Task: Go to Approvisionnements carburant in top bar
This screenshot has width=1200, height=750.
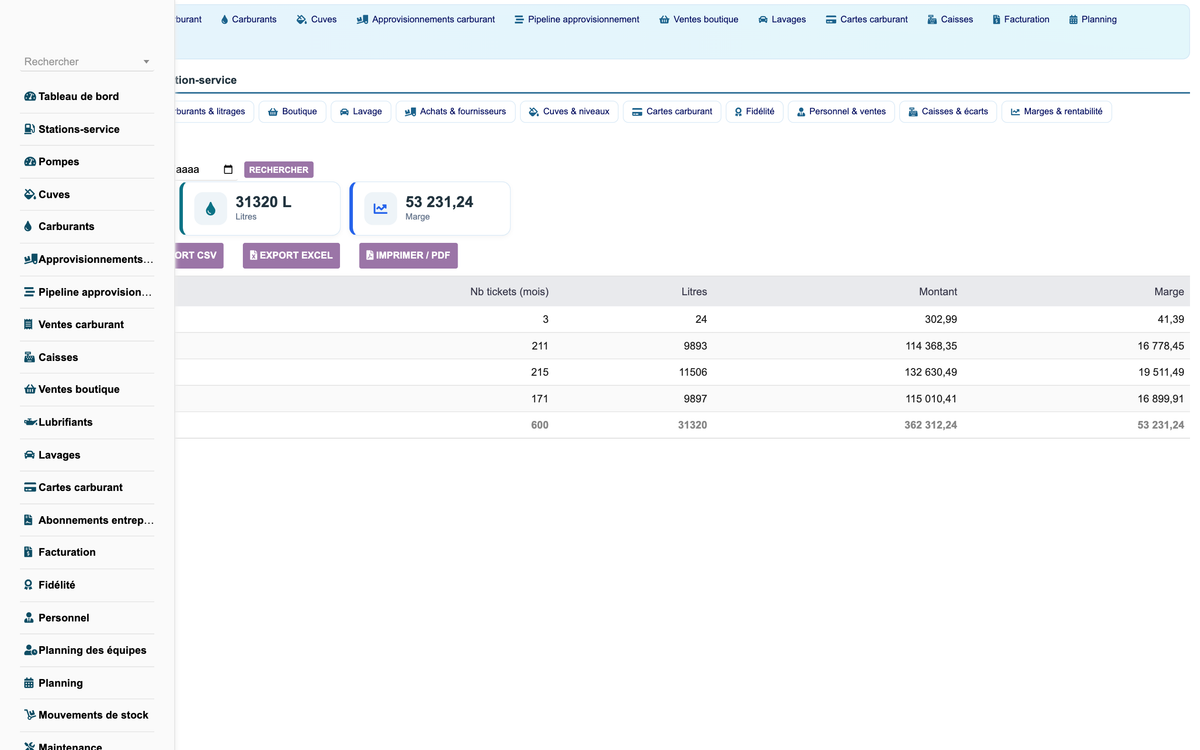Action: [426, 19]
